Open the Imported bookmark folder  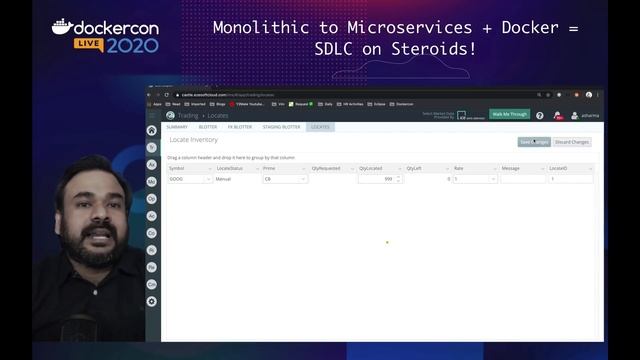(196, 104)
